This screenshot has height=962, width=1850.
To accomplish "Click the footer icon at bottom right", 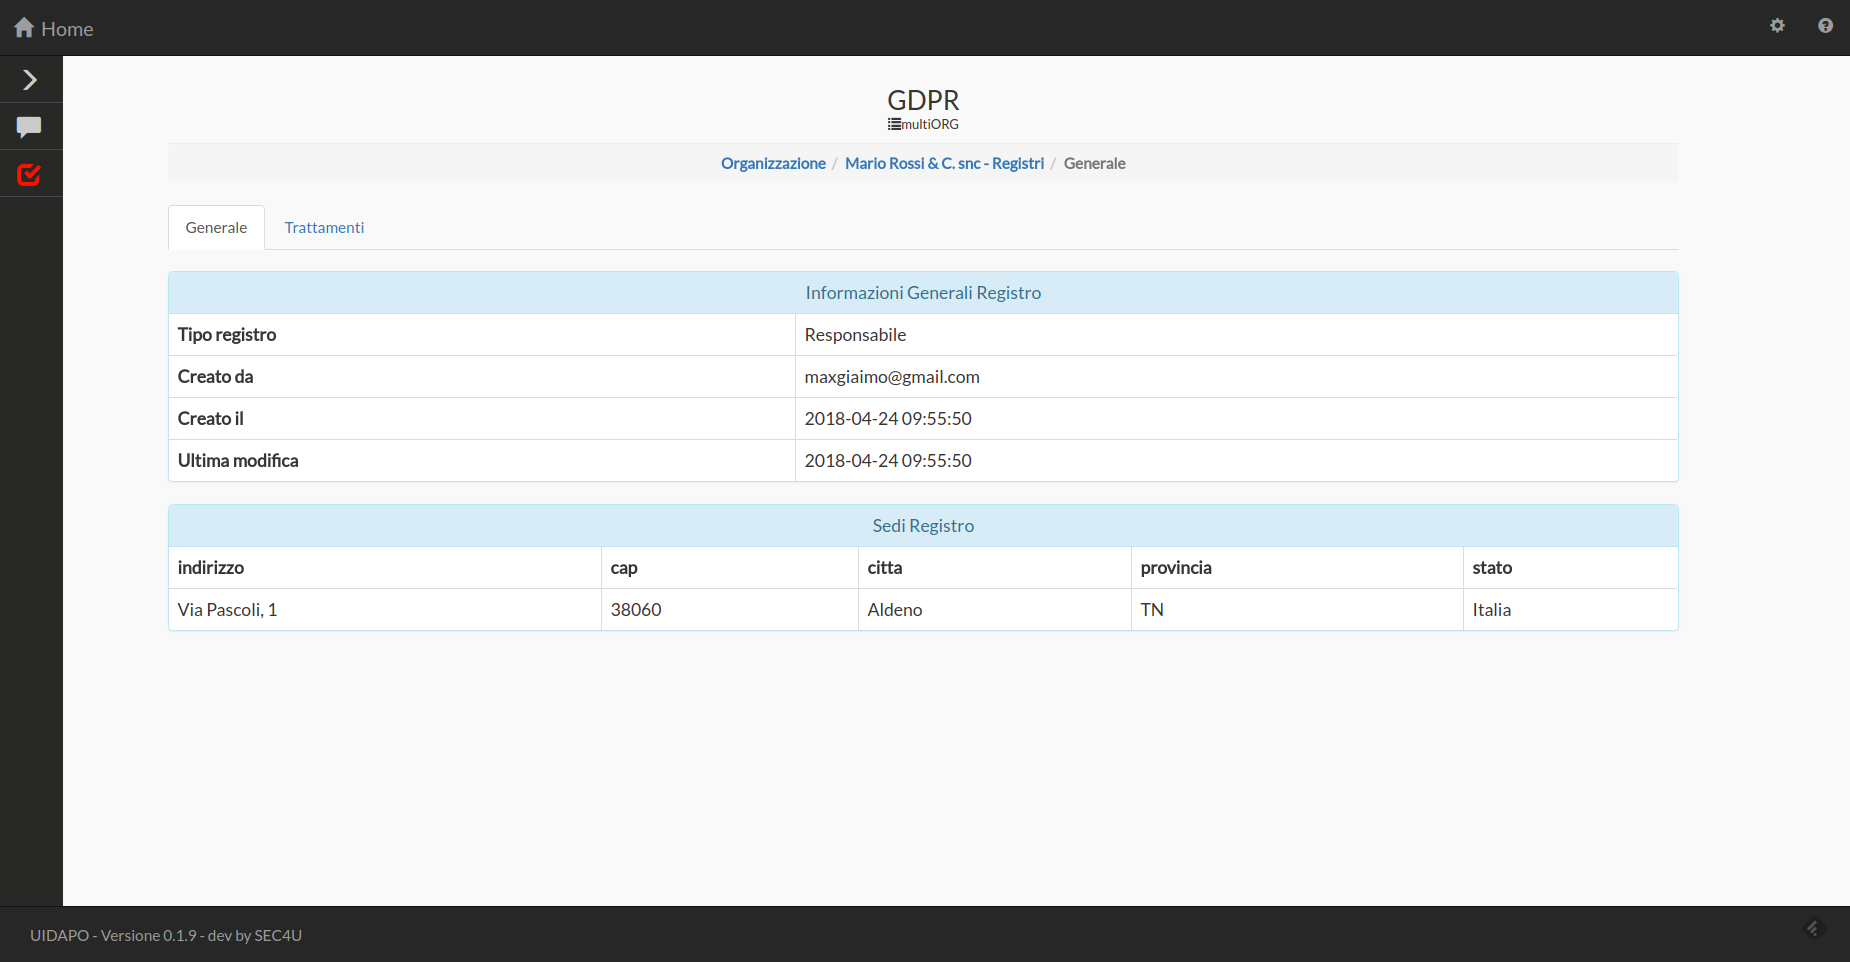I will 1815,929.
